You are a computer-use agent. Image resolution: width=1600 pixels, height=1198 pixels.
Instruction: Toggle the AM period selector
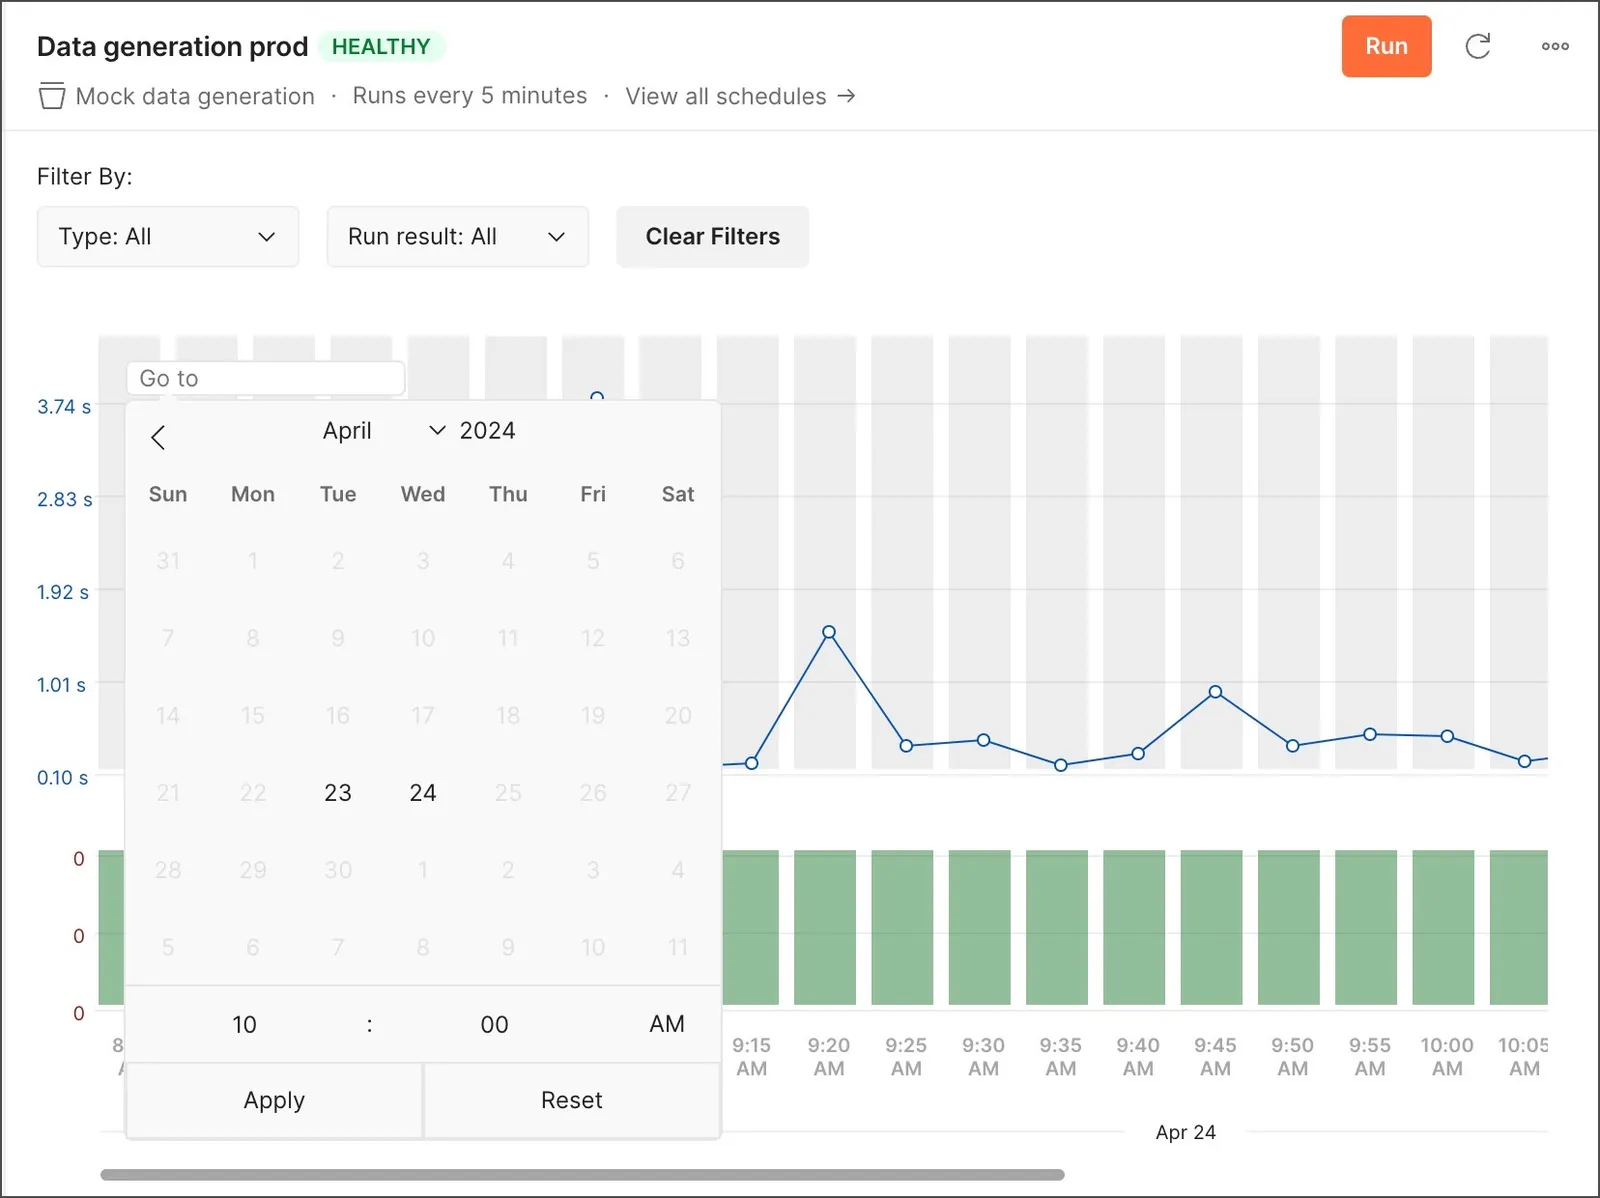point(667,1024)
